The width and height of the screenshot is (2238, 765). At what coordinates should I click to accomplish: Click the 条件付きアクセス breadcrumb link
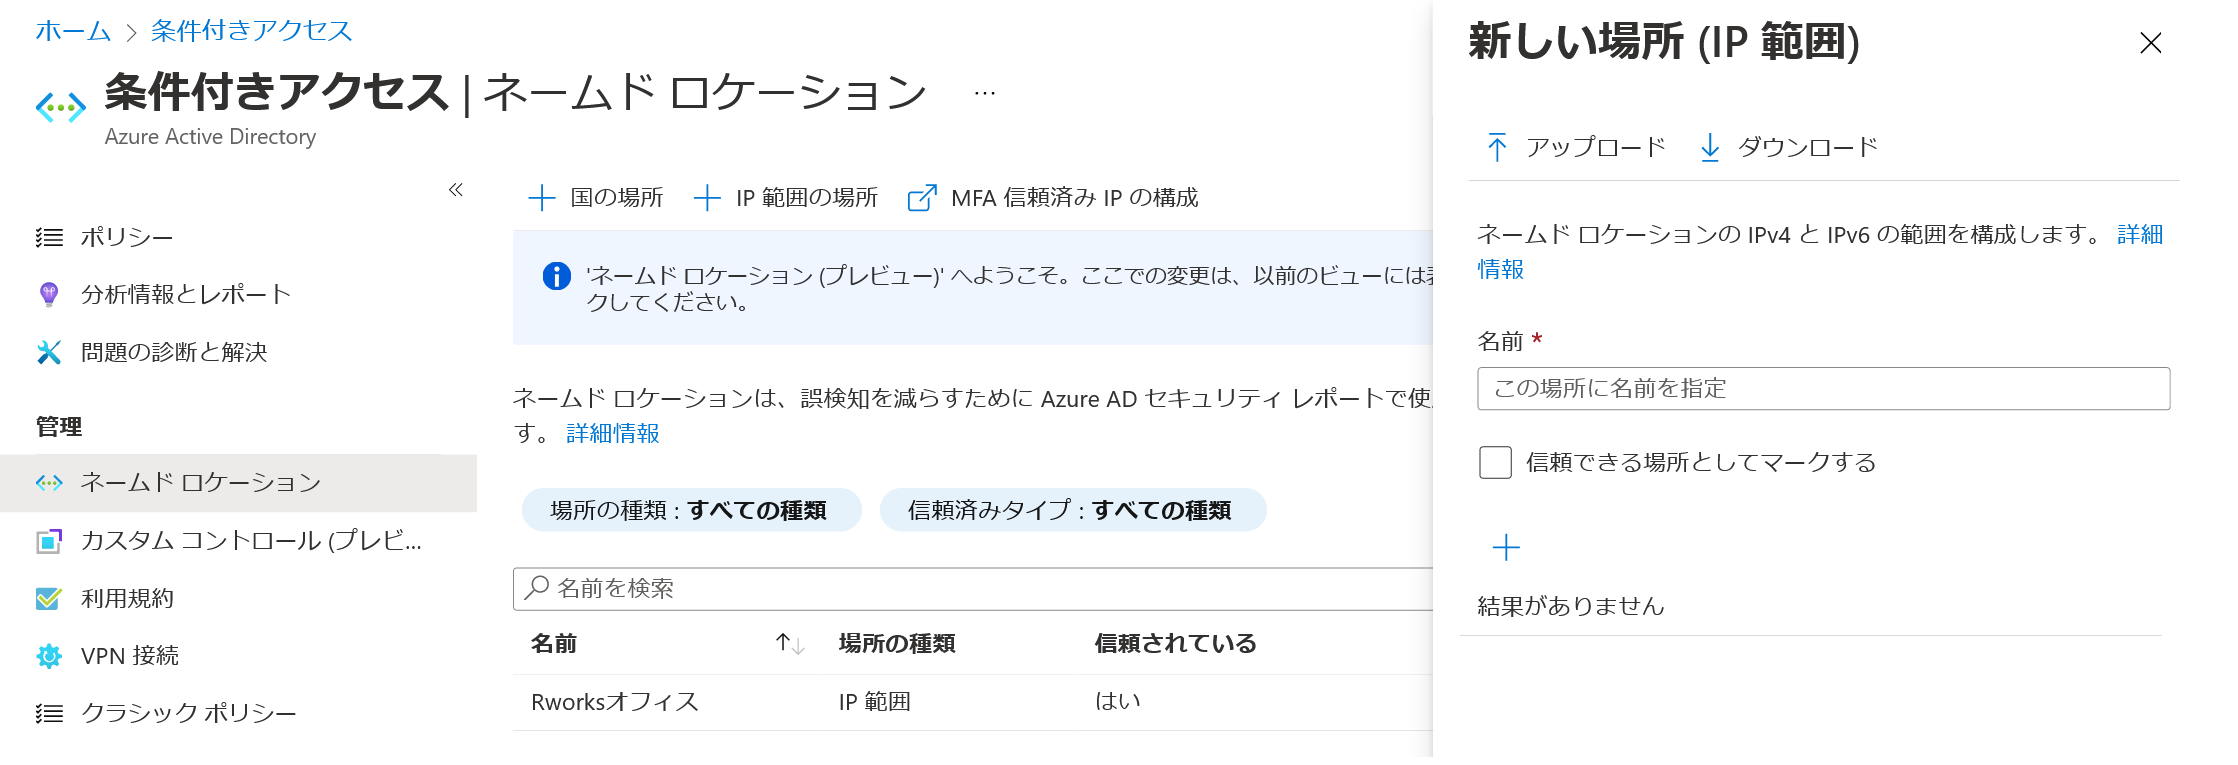coord(252,31)
